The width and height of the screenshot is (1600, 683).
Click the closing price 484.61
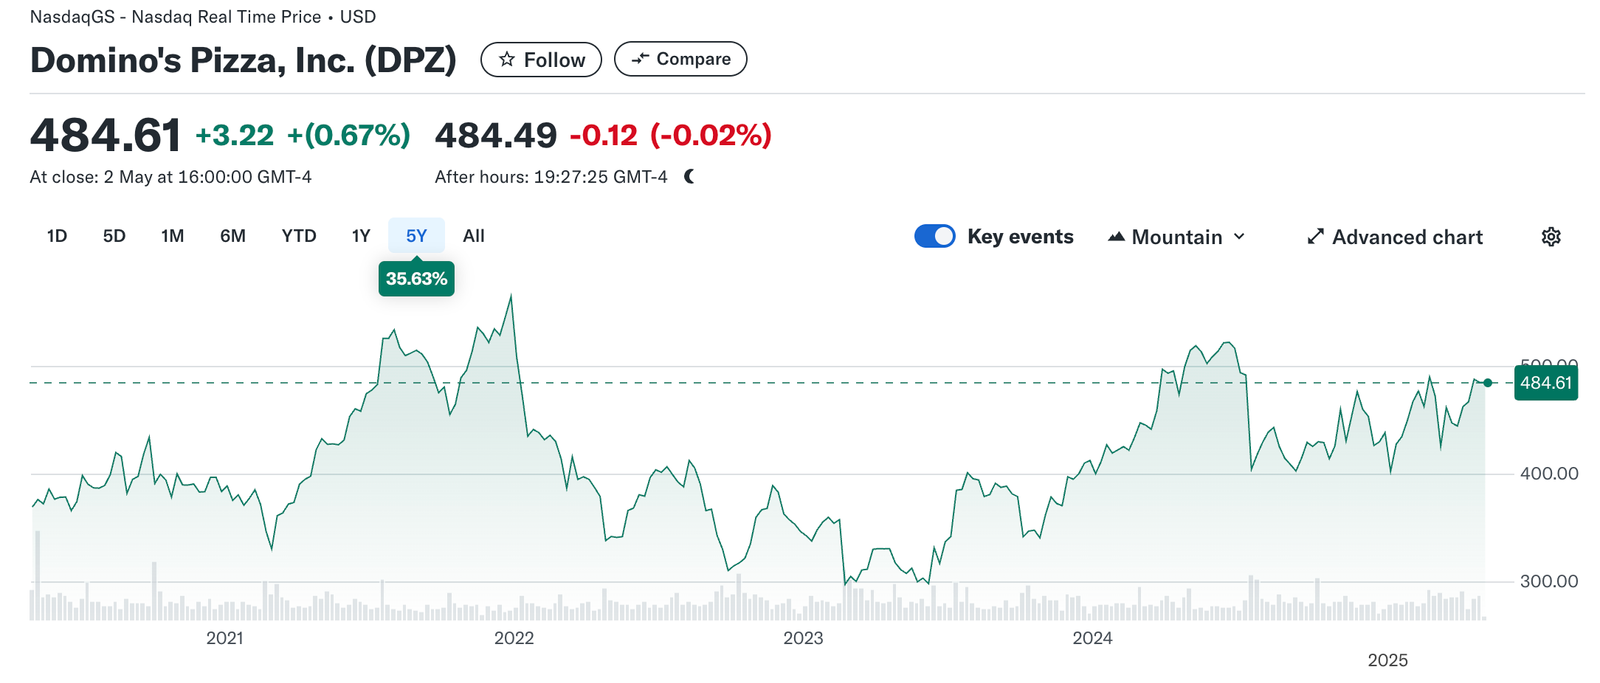click(106, 135)
